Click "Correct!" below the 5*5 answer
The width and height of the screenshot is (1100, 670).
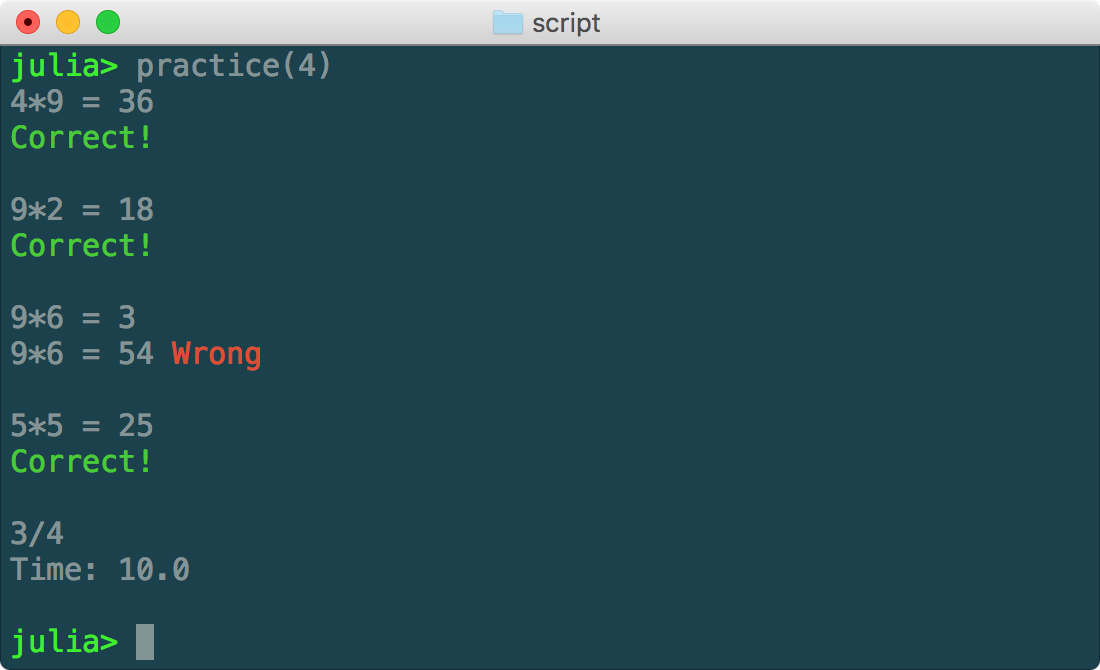[82, 462]
